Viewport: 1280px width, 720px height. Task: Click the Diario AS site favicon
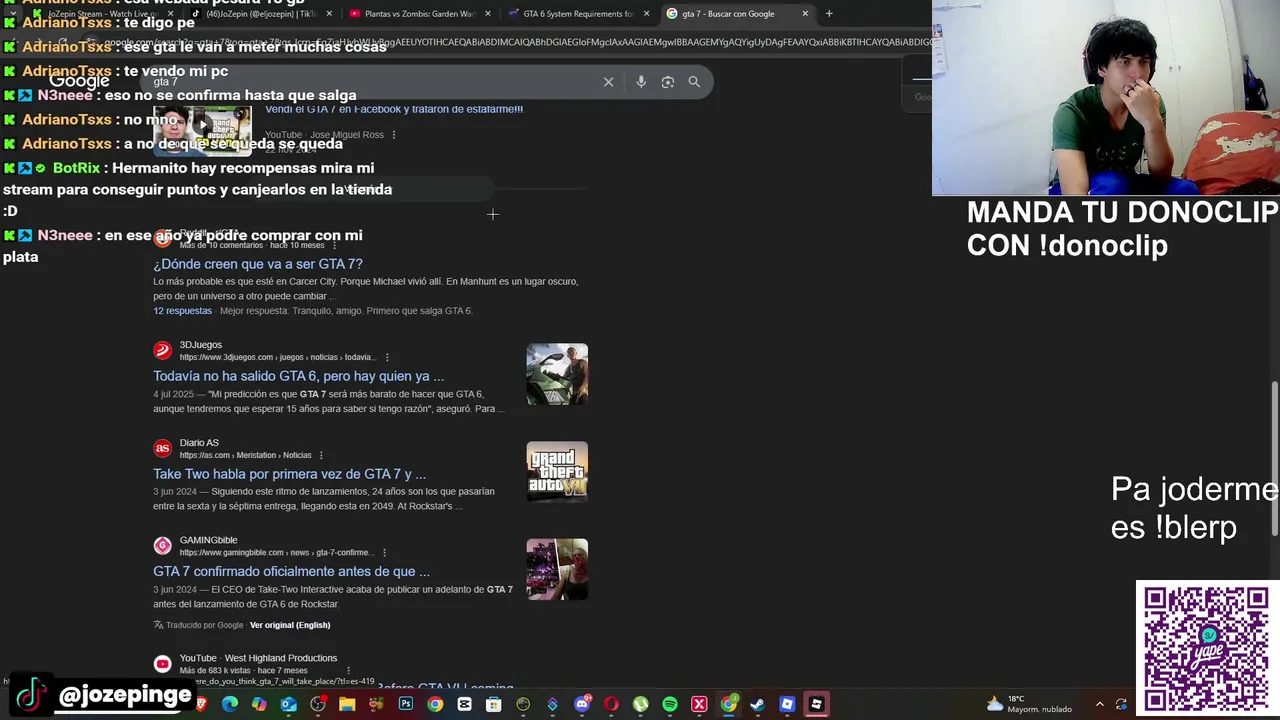pos(162,448)
